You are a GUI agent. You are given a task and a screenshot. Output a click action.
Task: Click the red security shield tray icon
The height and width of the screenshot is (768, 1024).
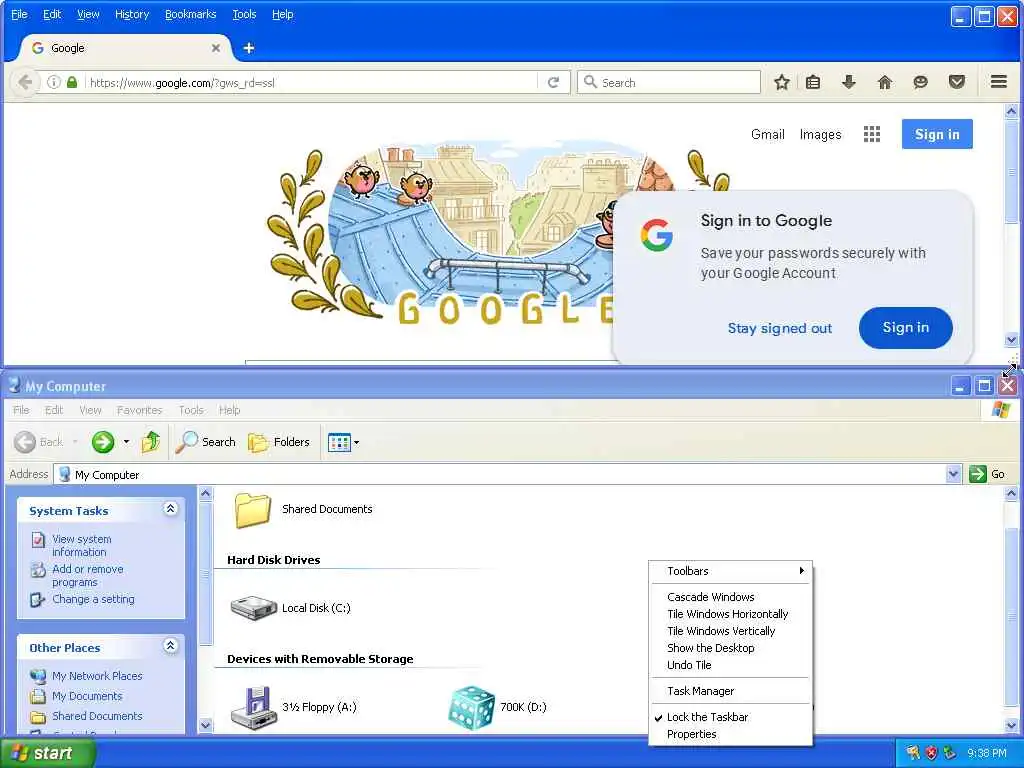click(931, 753)
